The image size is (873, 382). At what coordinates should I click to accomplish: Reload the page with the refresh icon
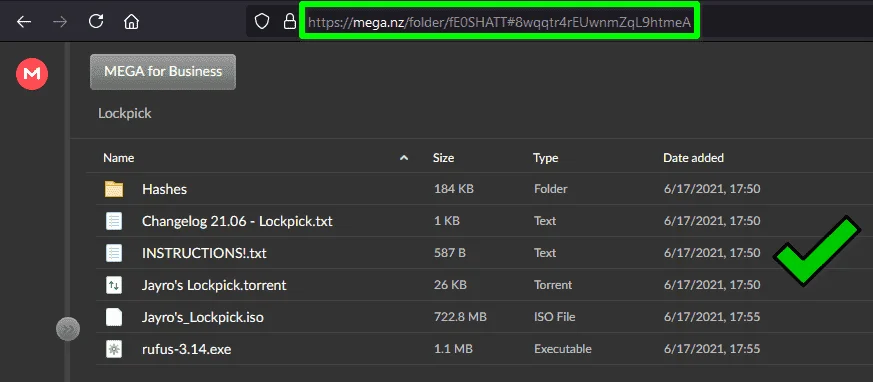tap(96, 21)
